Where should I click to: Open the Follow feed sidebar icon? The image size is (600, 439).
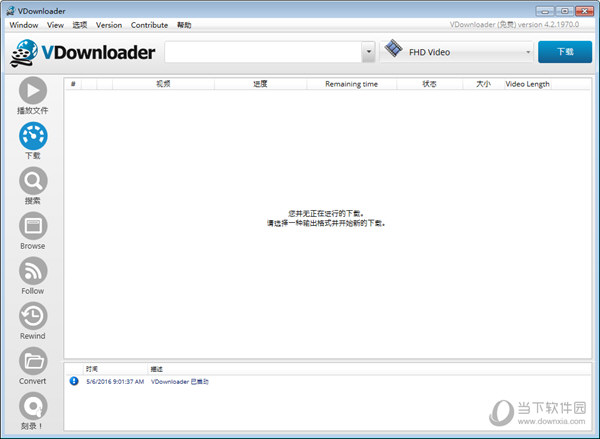[x=33, y=271]
